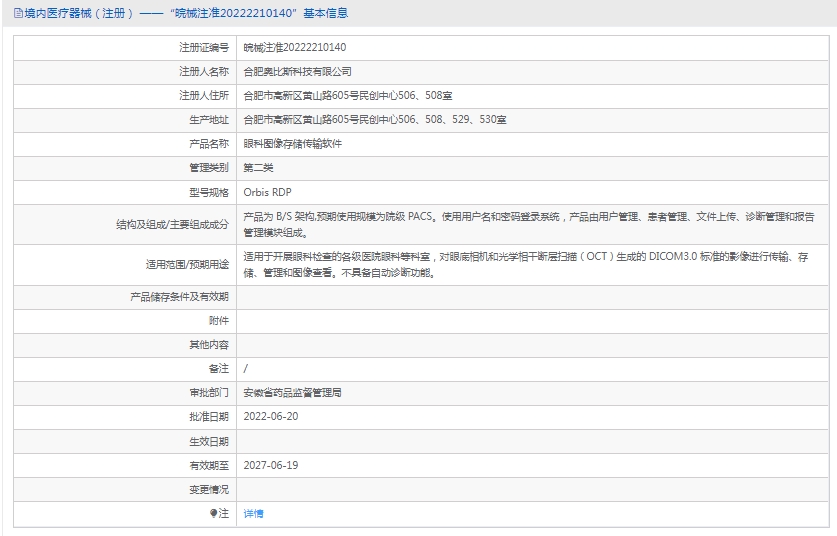Select the model specification Orbis RDP
The height and width of the screenshot is (536, 837).
tap(267, 192)
